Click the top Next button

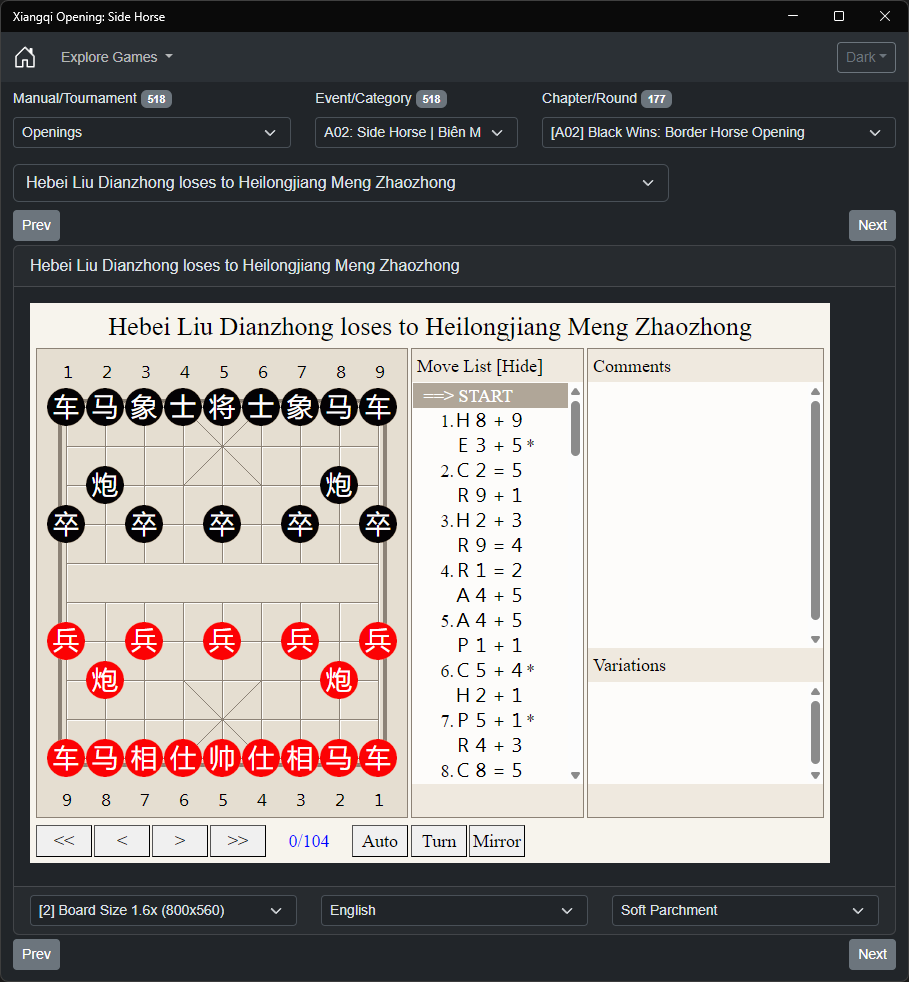pyautogui.click(x=872, y=225)
